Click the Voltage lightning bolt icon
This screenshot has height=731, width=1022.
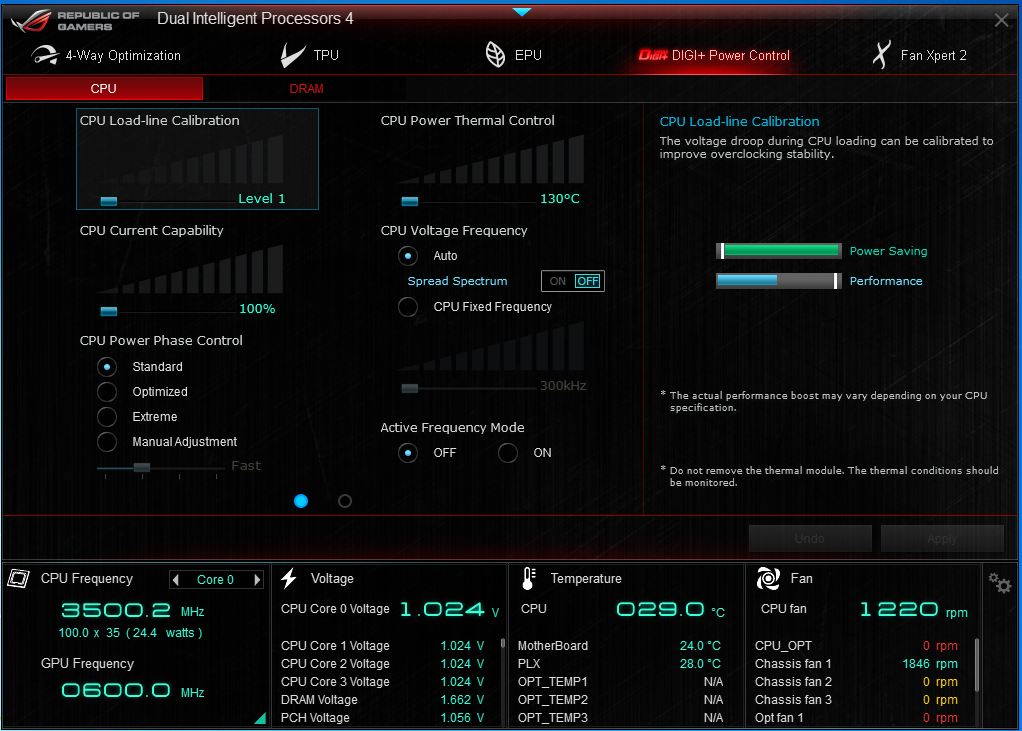pos(289,578)
